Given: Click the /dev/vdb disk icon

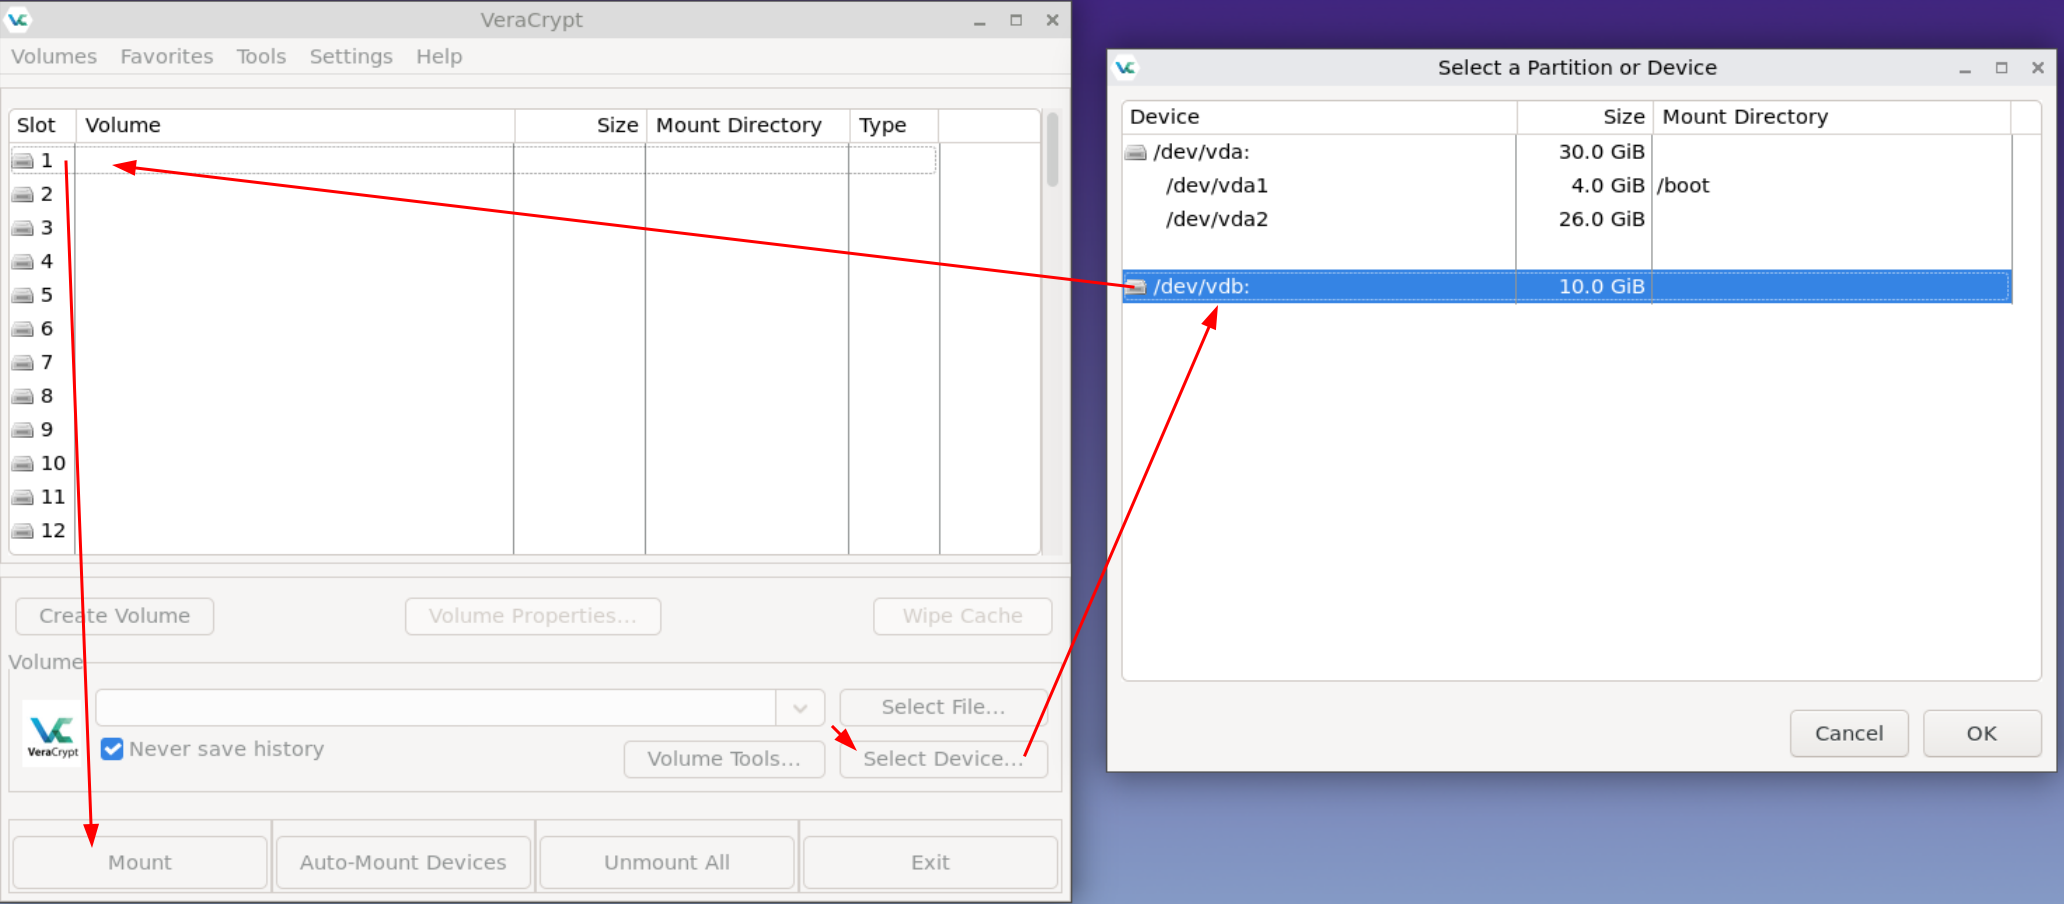Looking at the screenshot, I should pos(1136,287).
